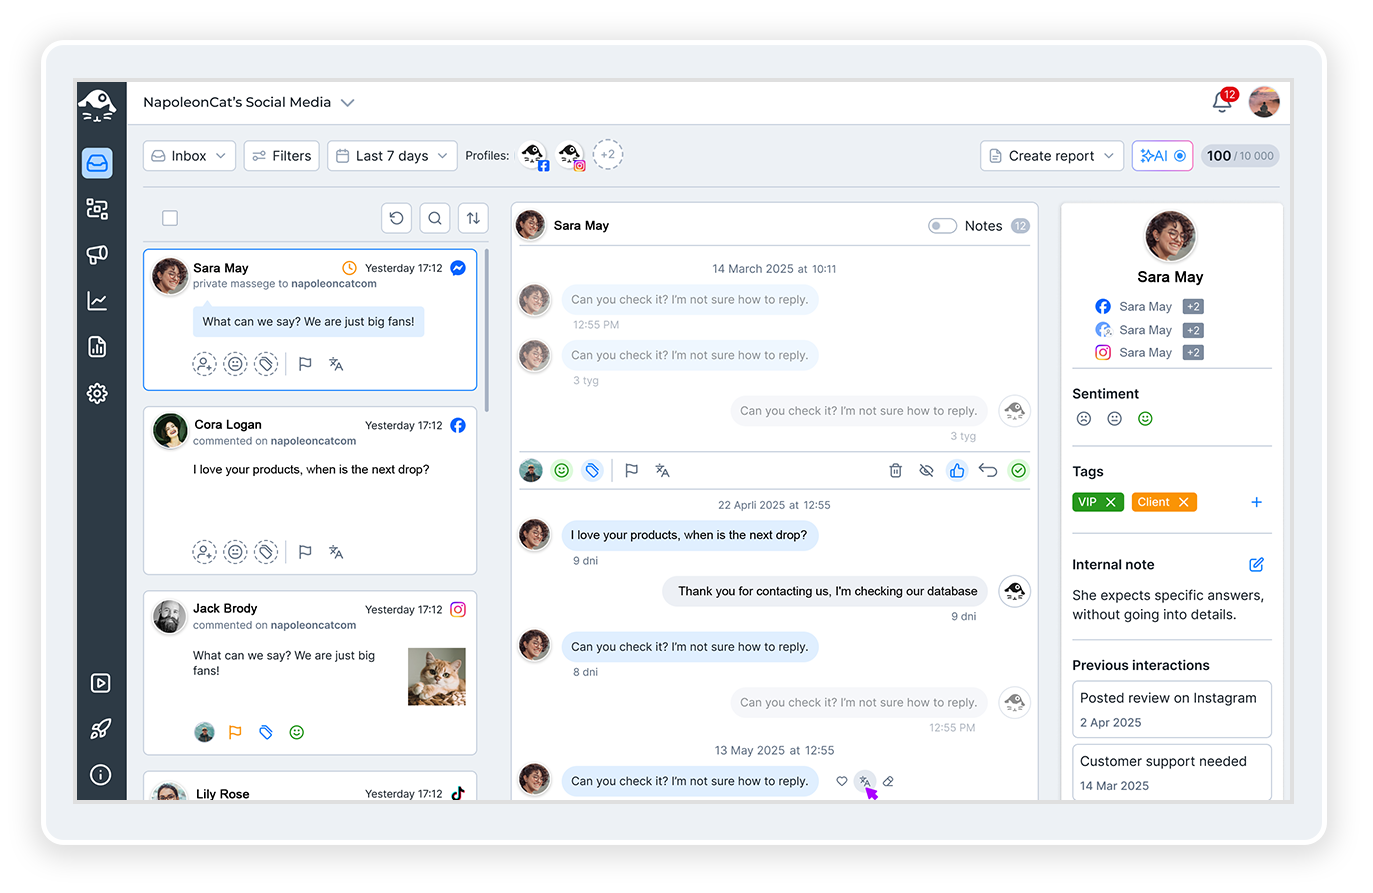
Task: Expand the Last 7 days date range selector
Action: (x=391, y=155)
